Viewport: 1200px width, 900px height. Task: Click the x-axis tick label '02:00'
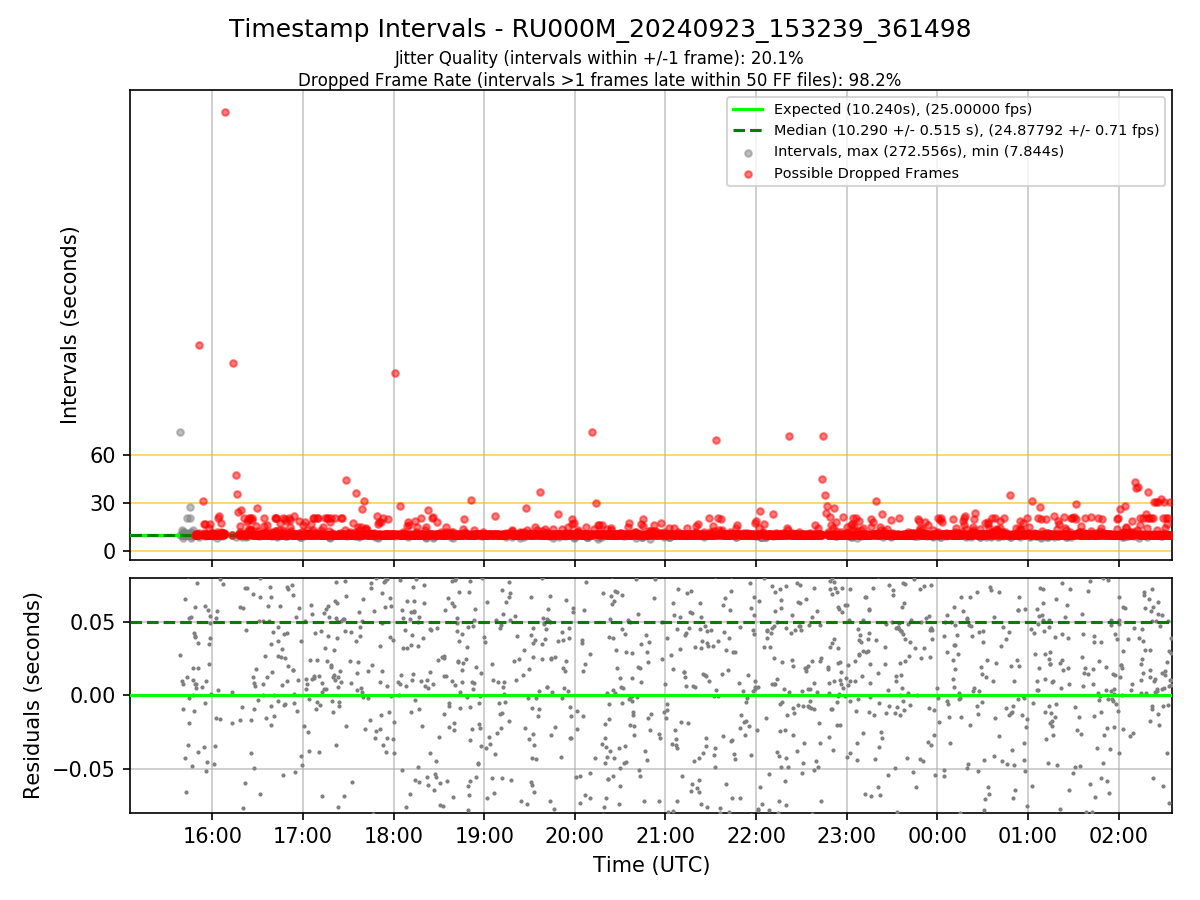tap(1118, 834)
